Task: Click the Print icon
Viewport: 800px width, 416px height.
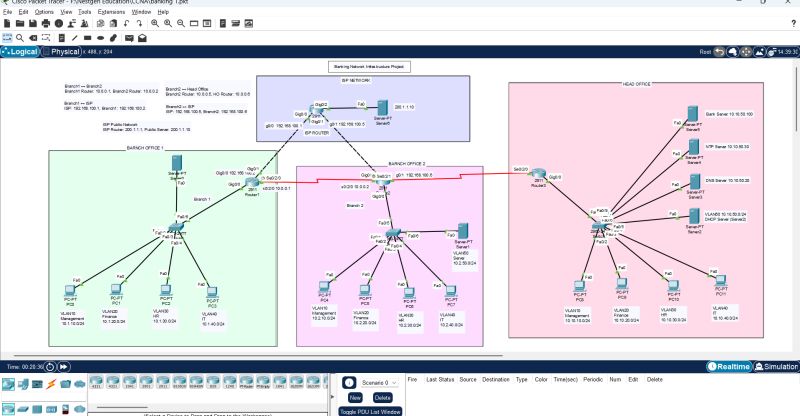Action: coord(46,23)
